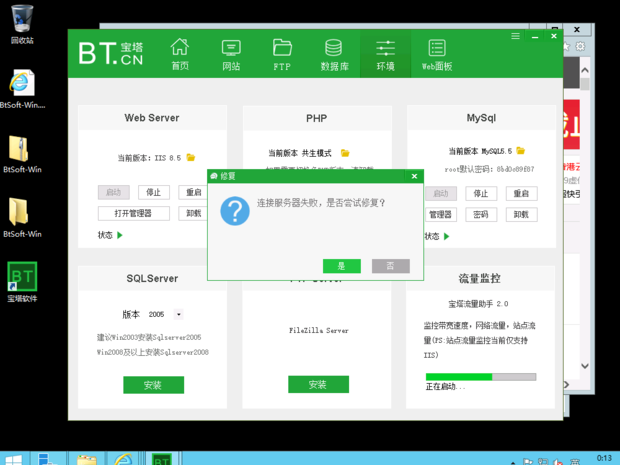Viewport: 620px width, 465px height.
Task: Click the Web Server 状态 green arrow
Action: pos(120,235)
